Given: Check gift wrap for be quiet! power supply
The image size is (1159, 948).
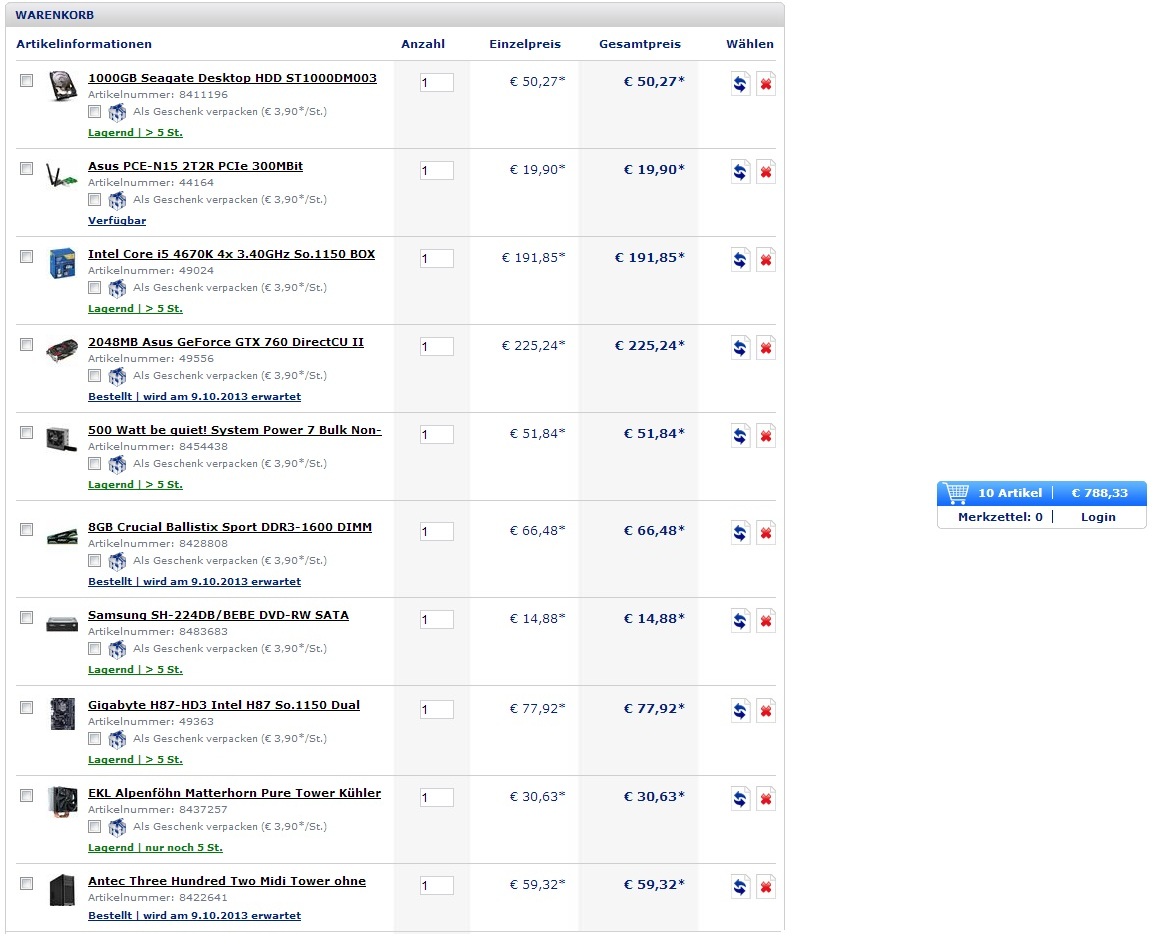Looking at the screenshot, I should pos(95,463).
